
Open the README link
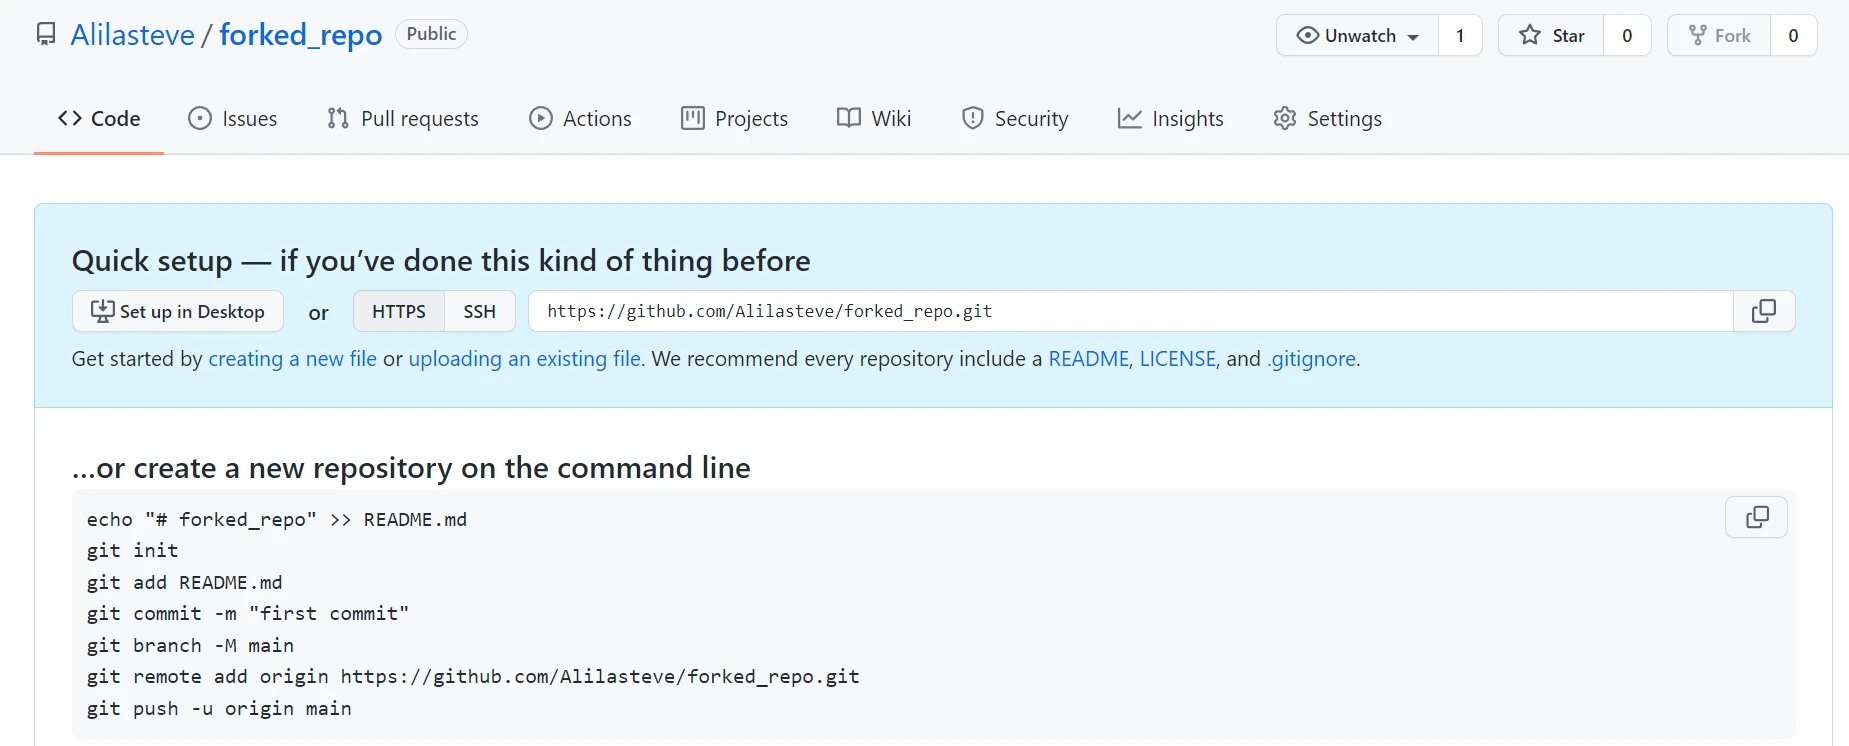coord(1088,359)
